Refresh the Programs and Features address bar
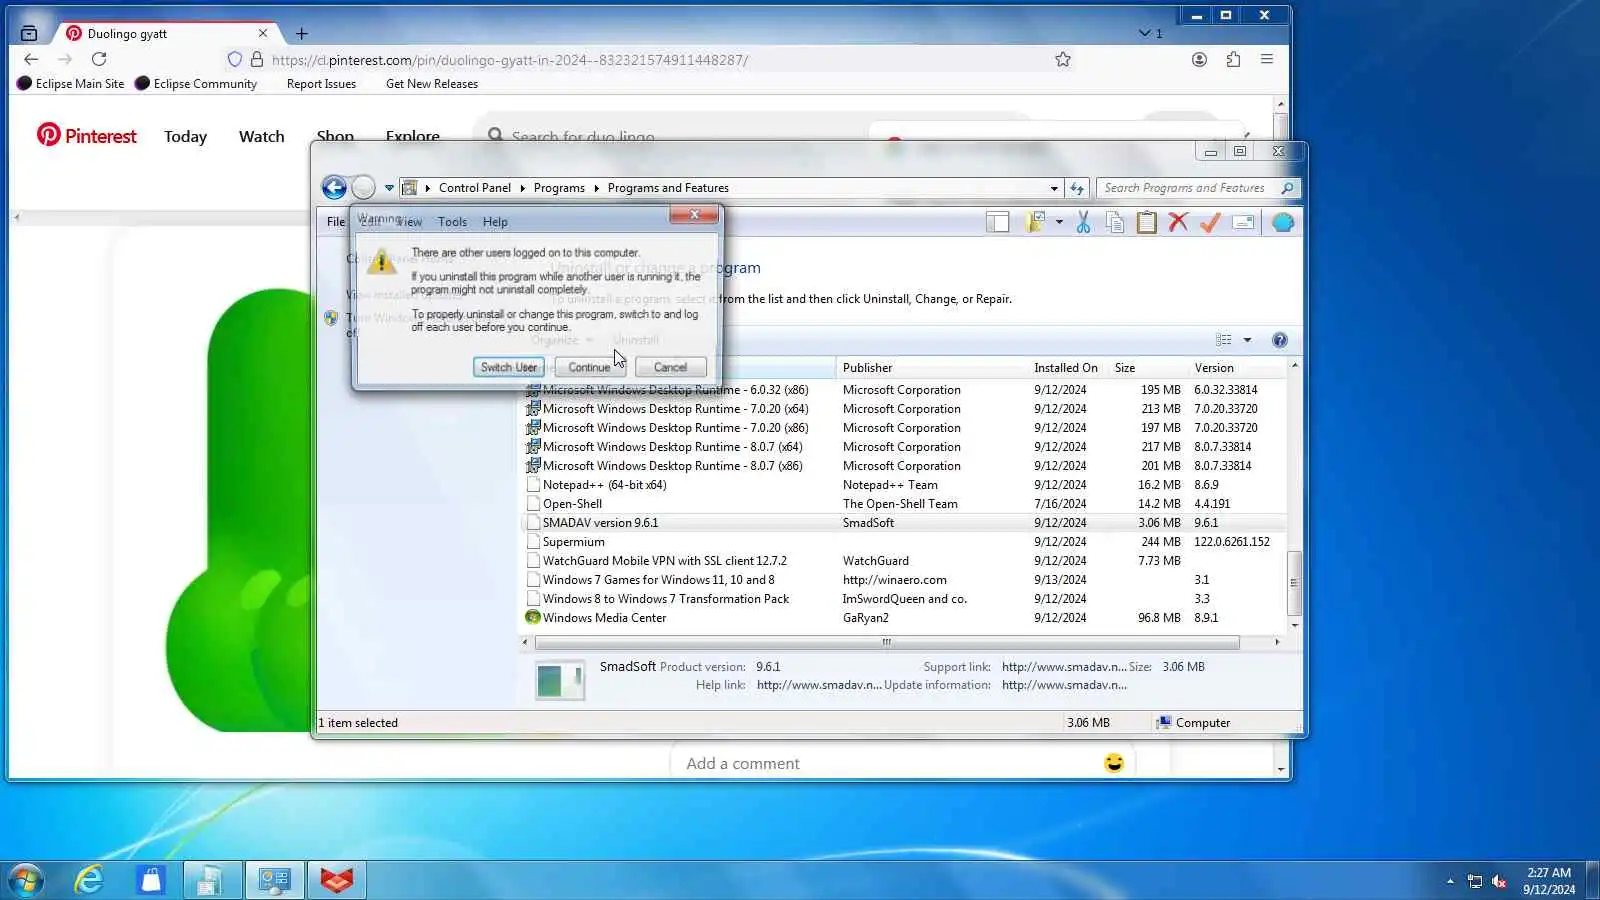The width and height of the screenshot is (1600, 900). point(1077,188)
